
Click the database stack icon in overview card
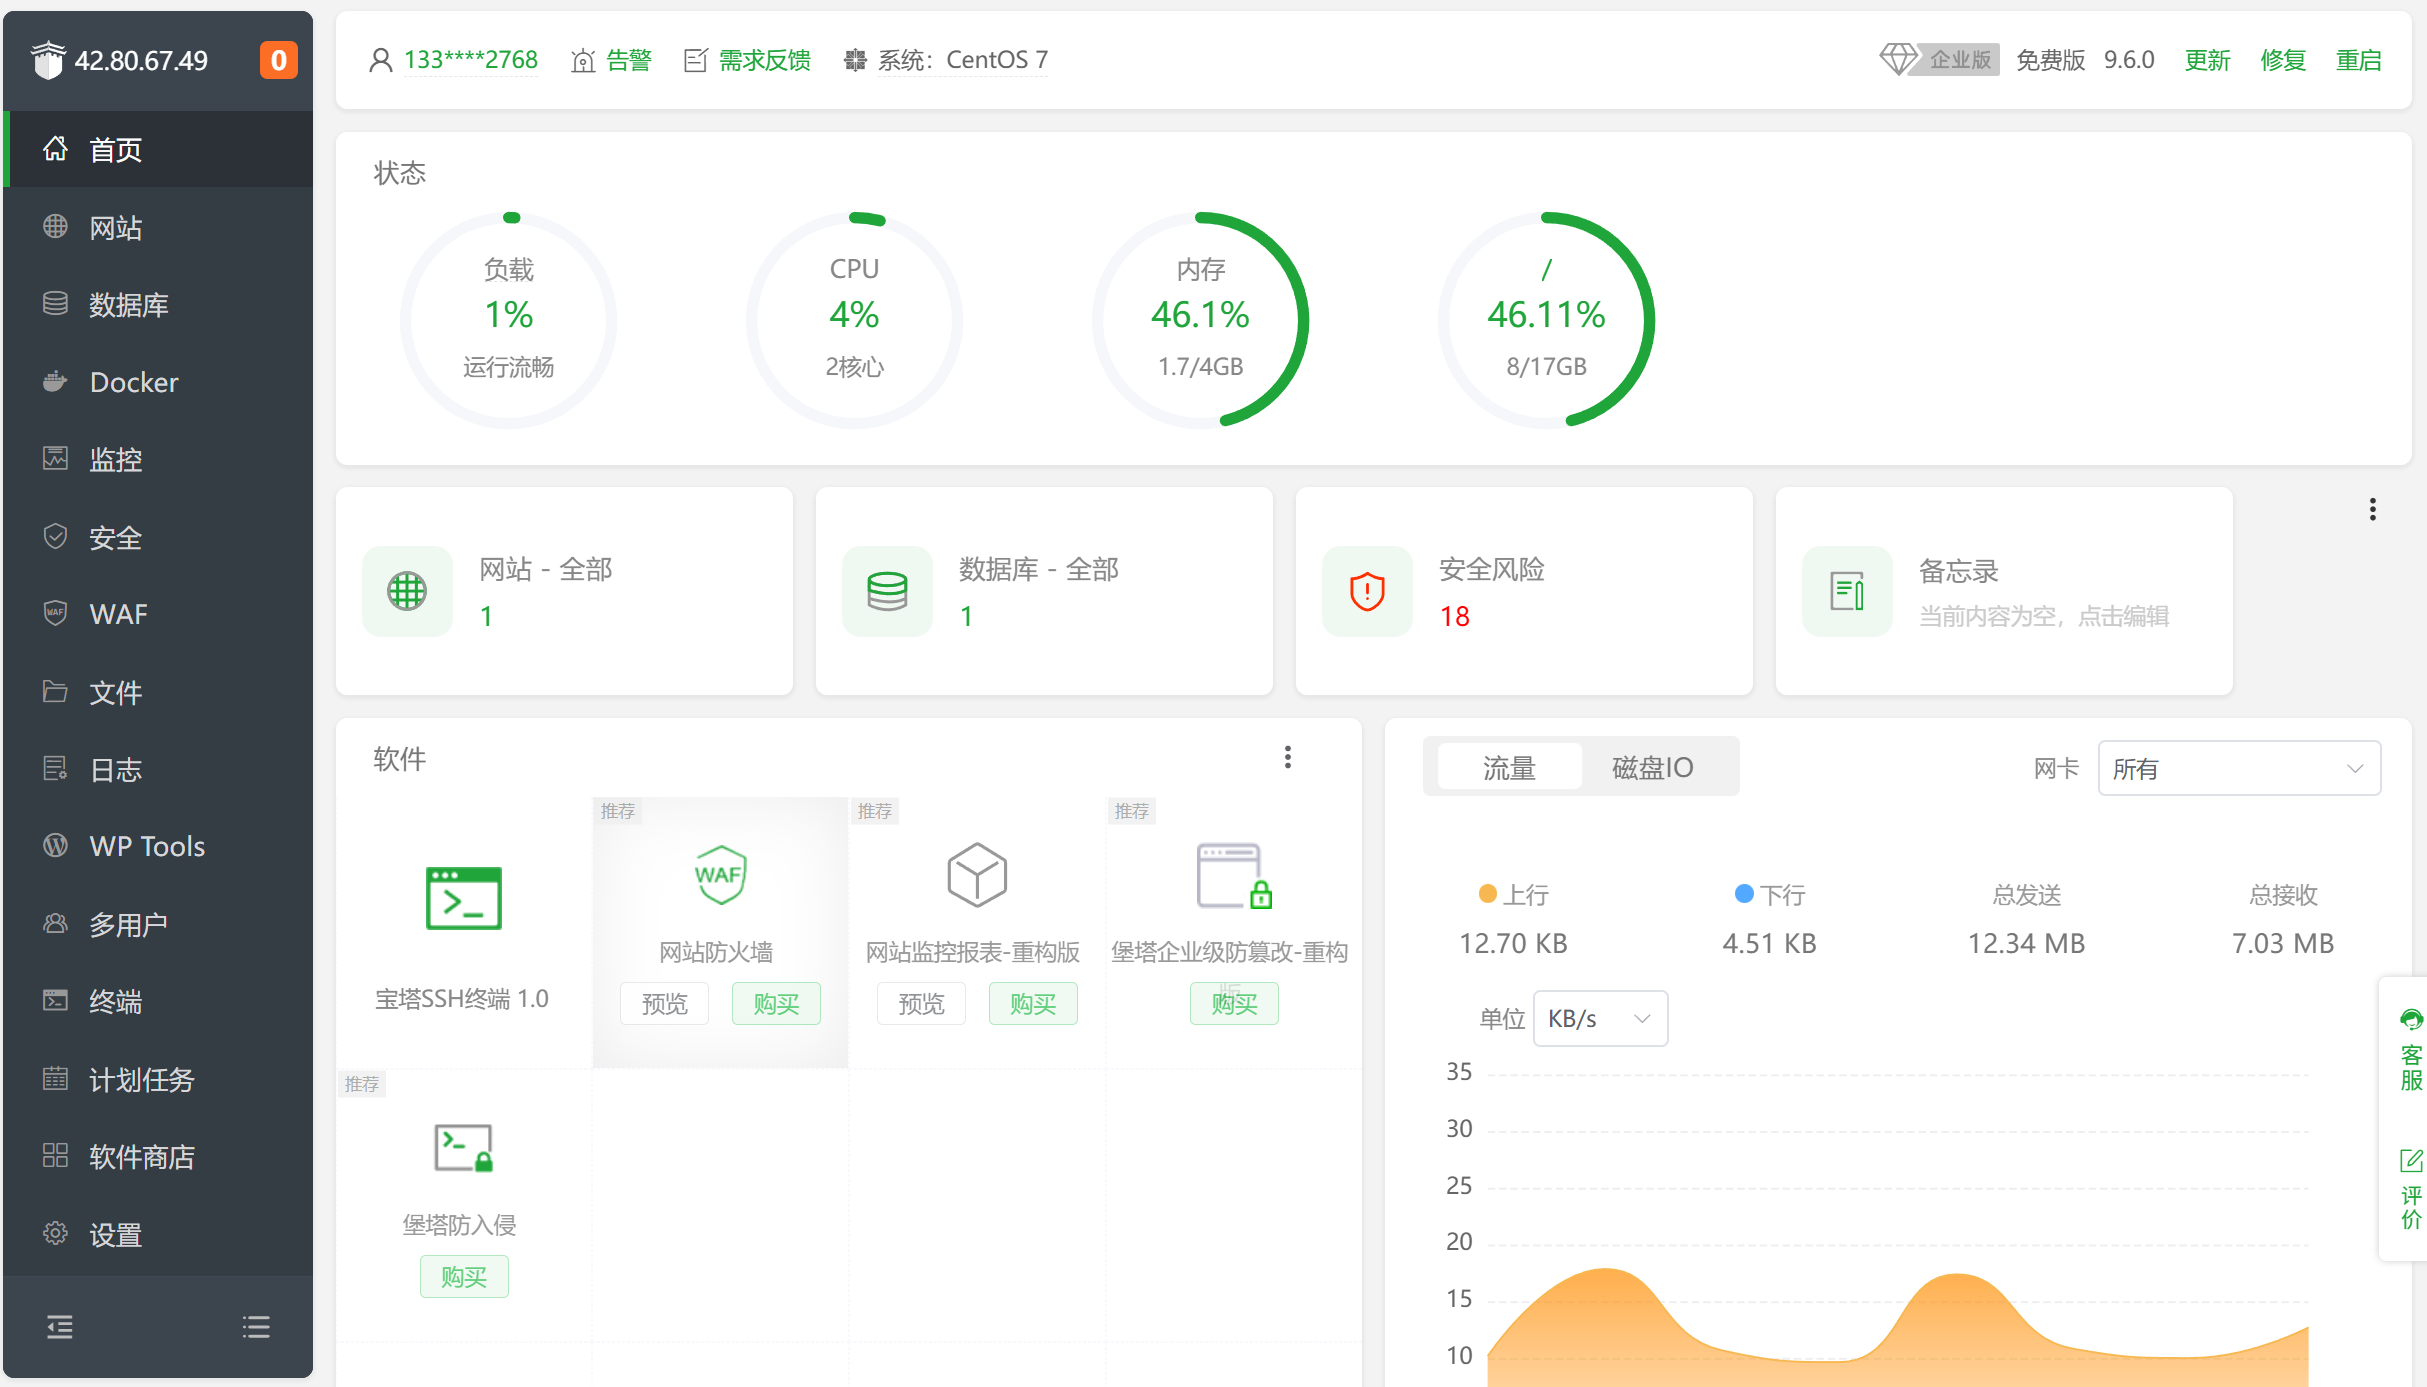[887, 591]
